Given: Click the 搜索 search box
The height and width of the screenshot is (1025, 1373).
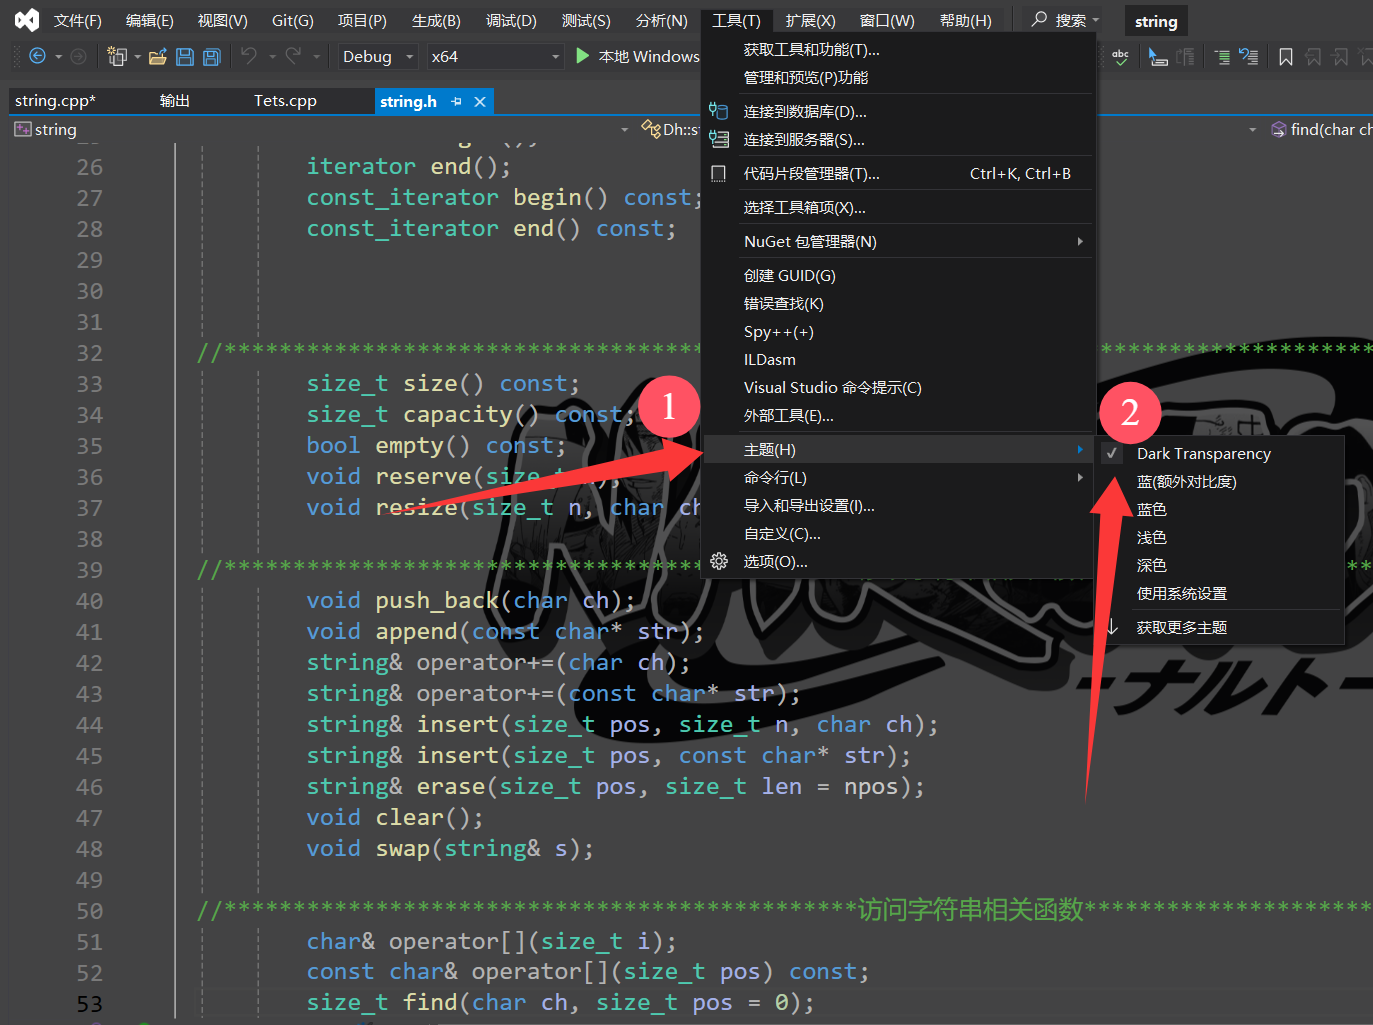Looking at the screenshot, I should point(1064,20).
